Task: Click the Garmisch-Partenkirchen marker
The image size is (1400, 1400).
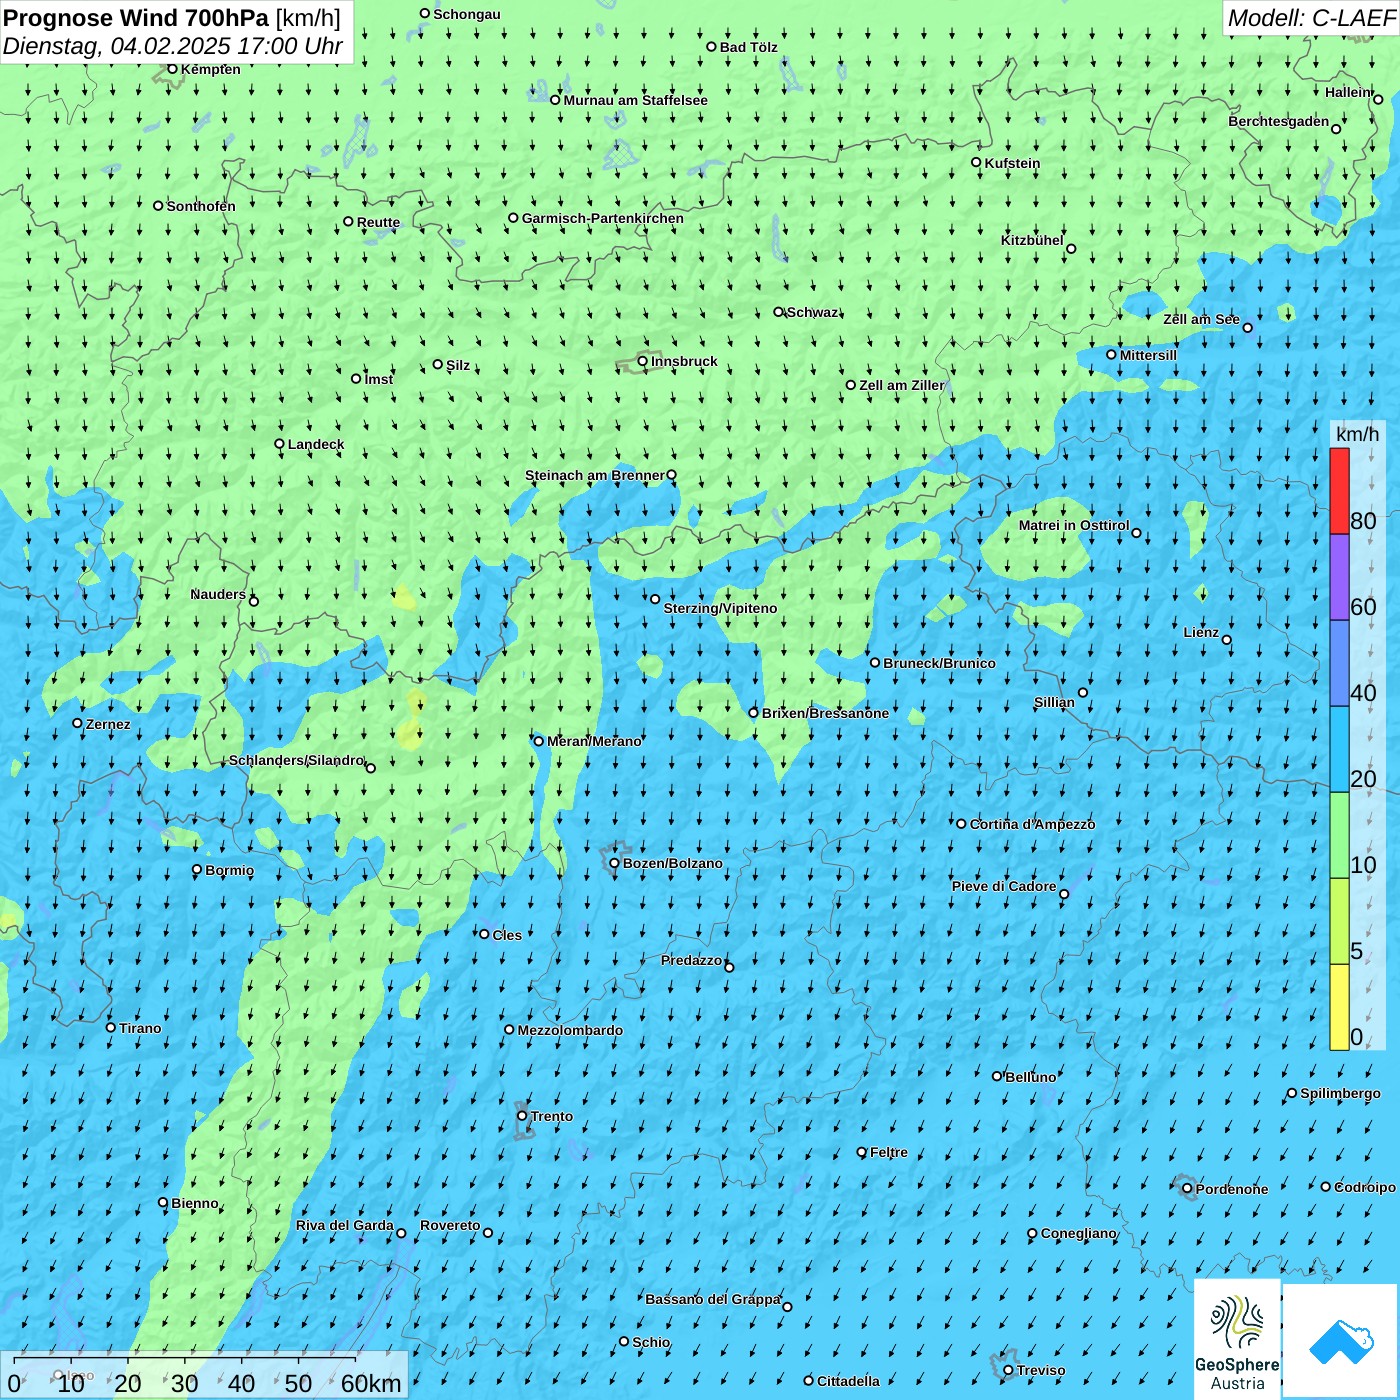Action: tap(513, 218)
